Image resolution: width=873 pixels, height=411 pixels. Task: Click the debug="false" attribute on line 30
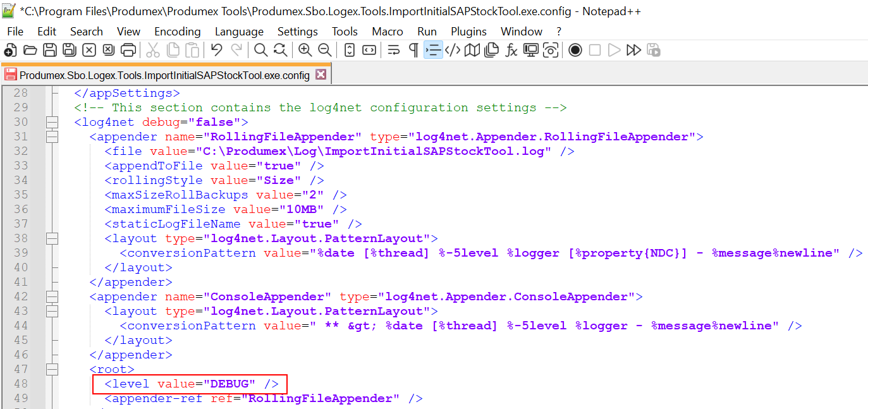click(191, 122)
